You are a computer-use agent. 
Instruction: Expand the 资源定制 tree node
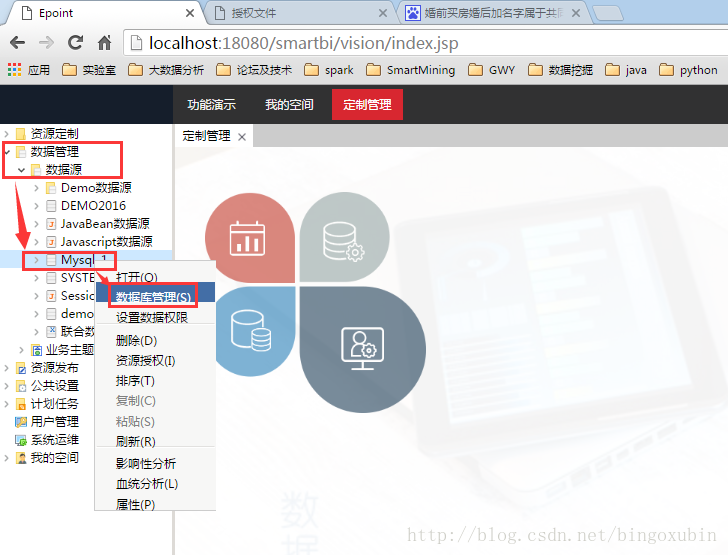6,134
